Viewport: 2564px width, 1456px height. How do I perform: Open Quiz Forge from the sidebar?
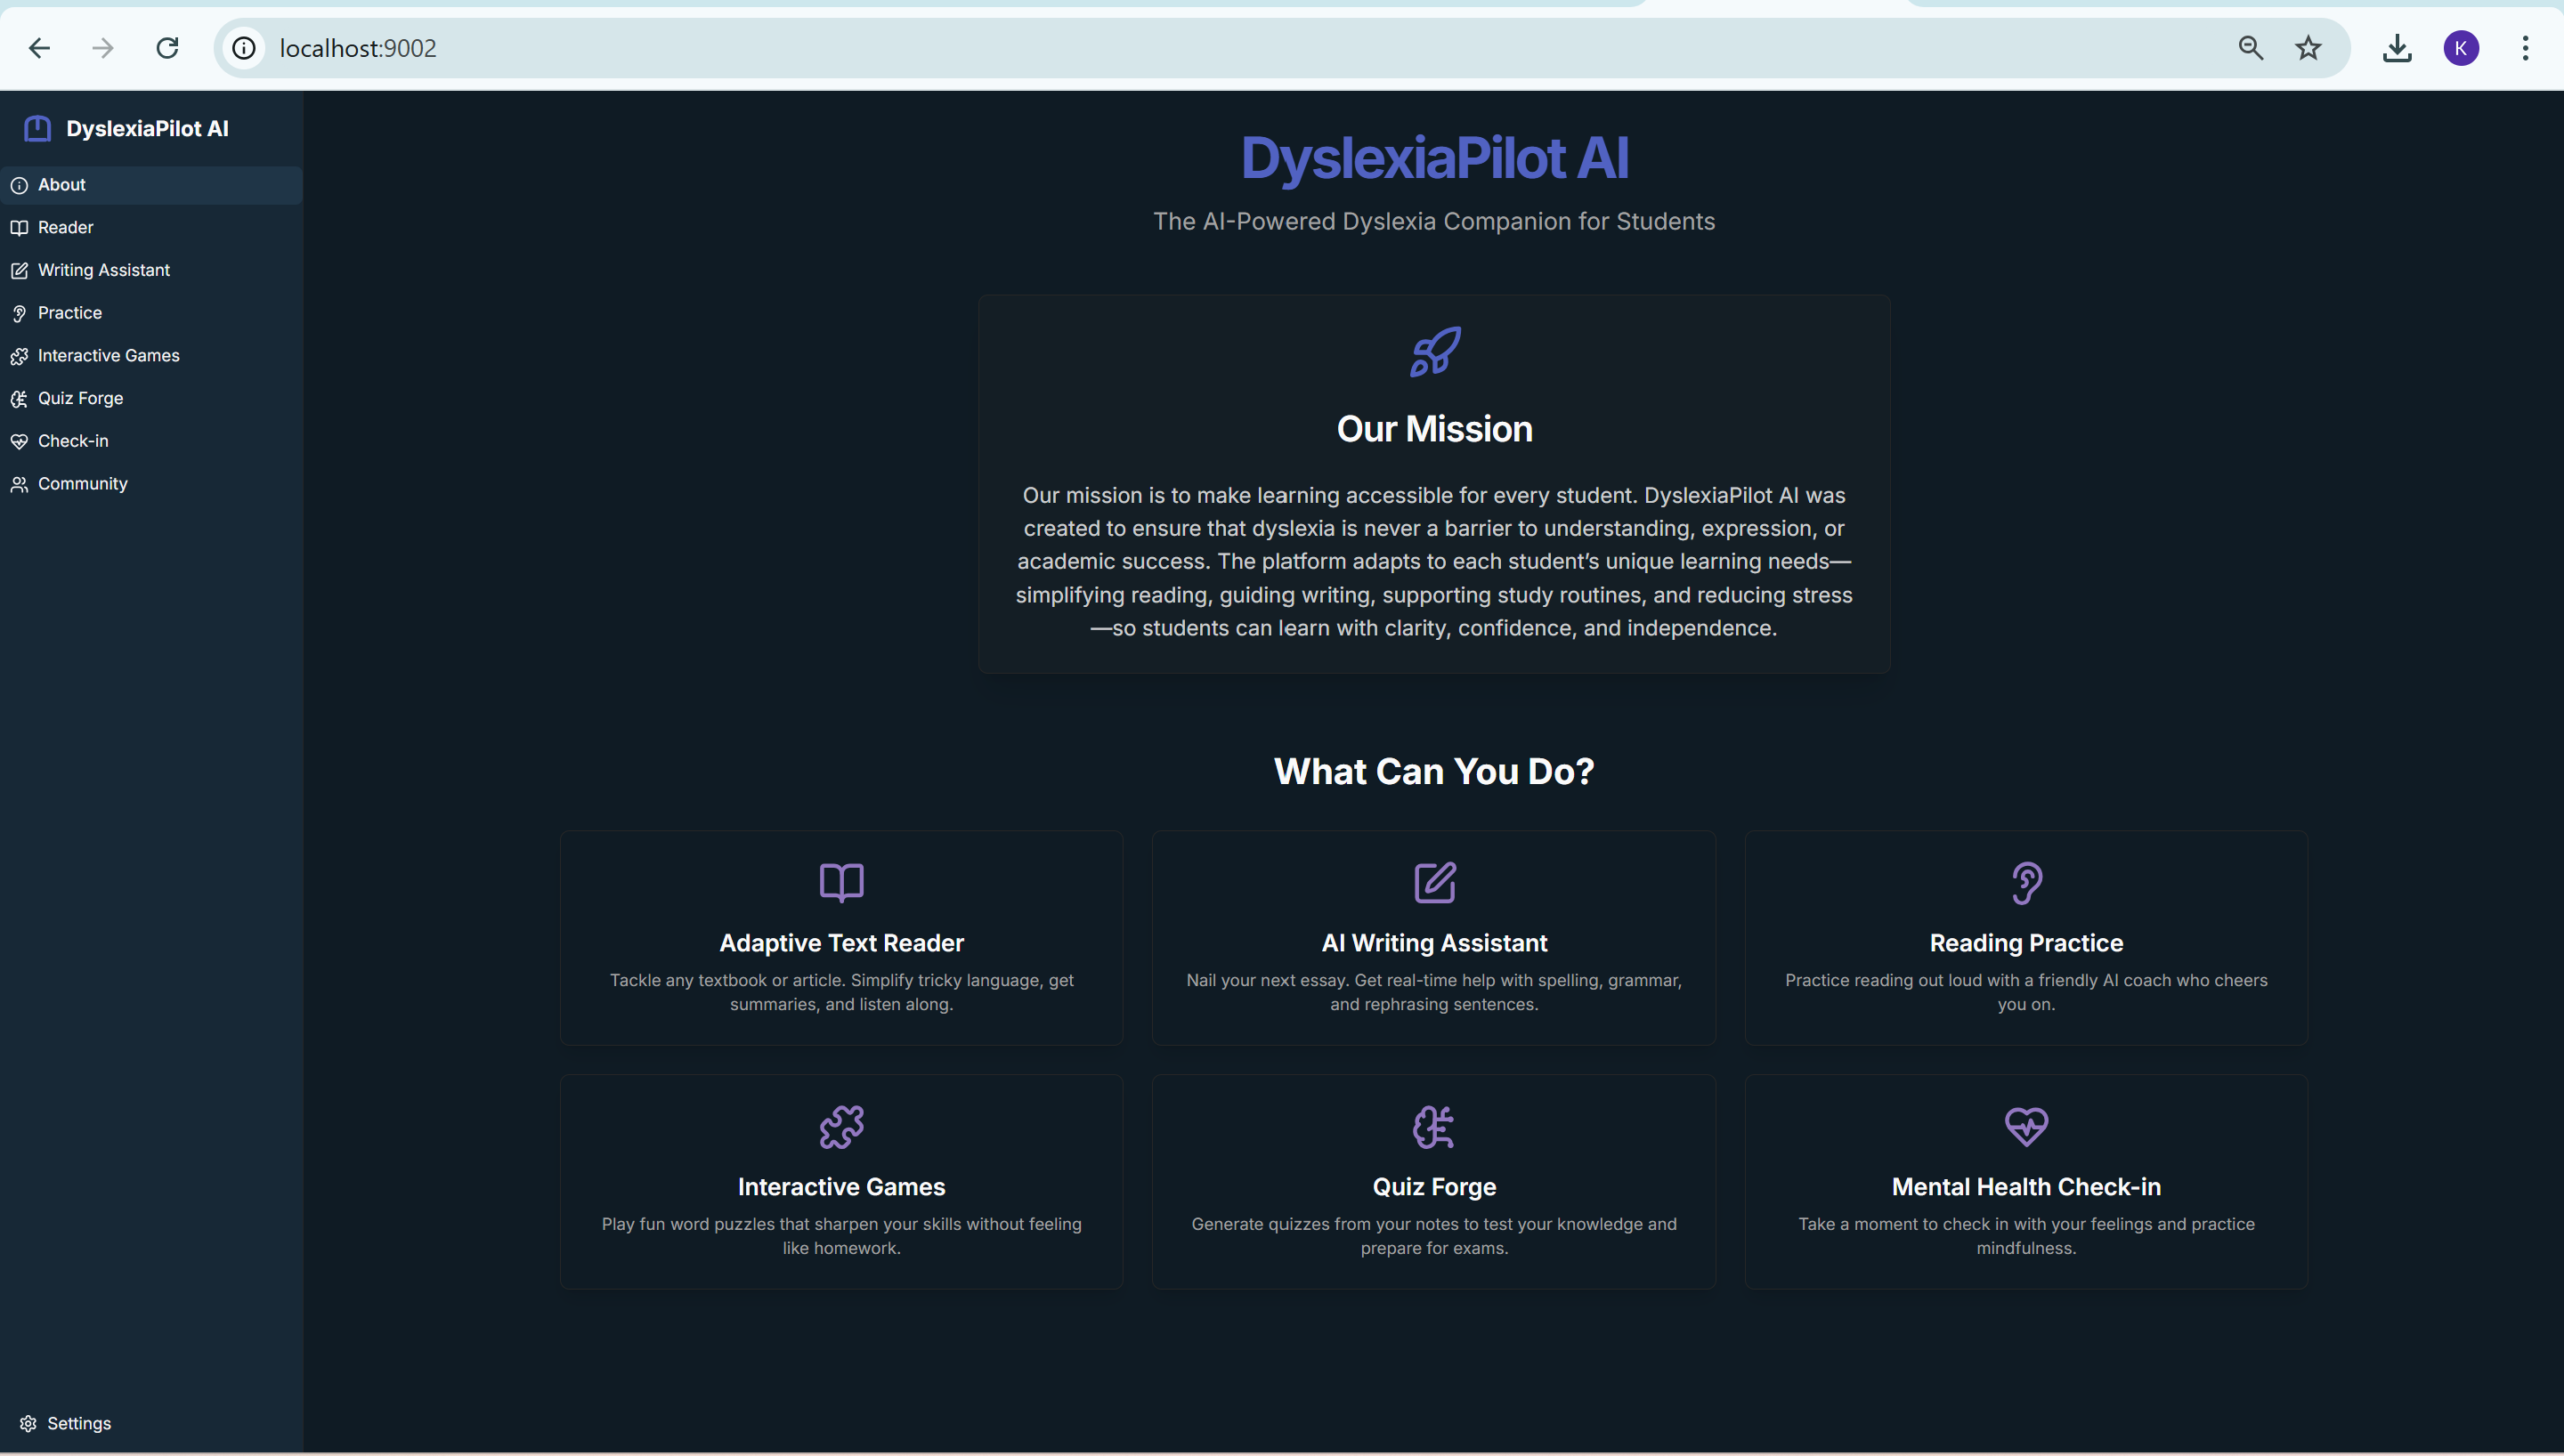click(x=80, y=398)
